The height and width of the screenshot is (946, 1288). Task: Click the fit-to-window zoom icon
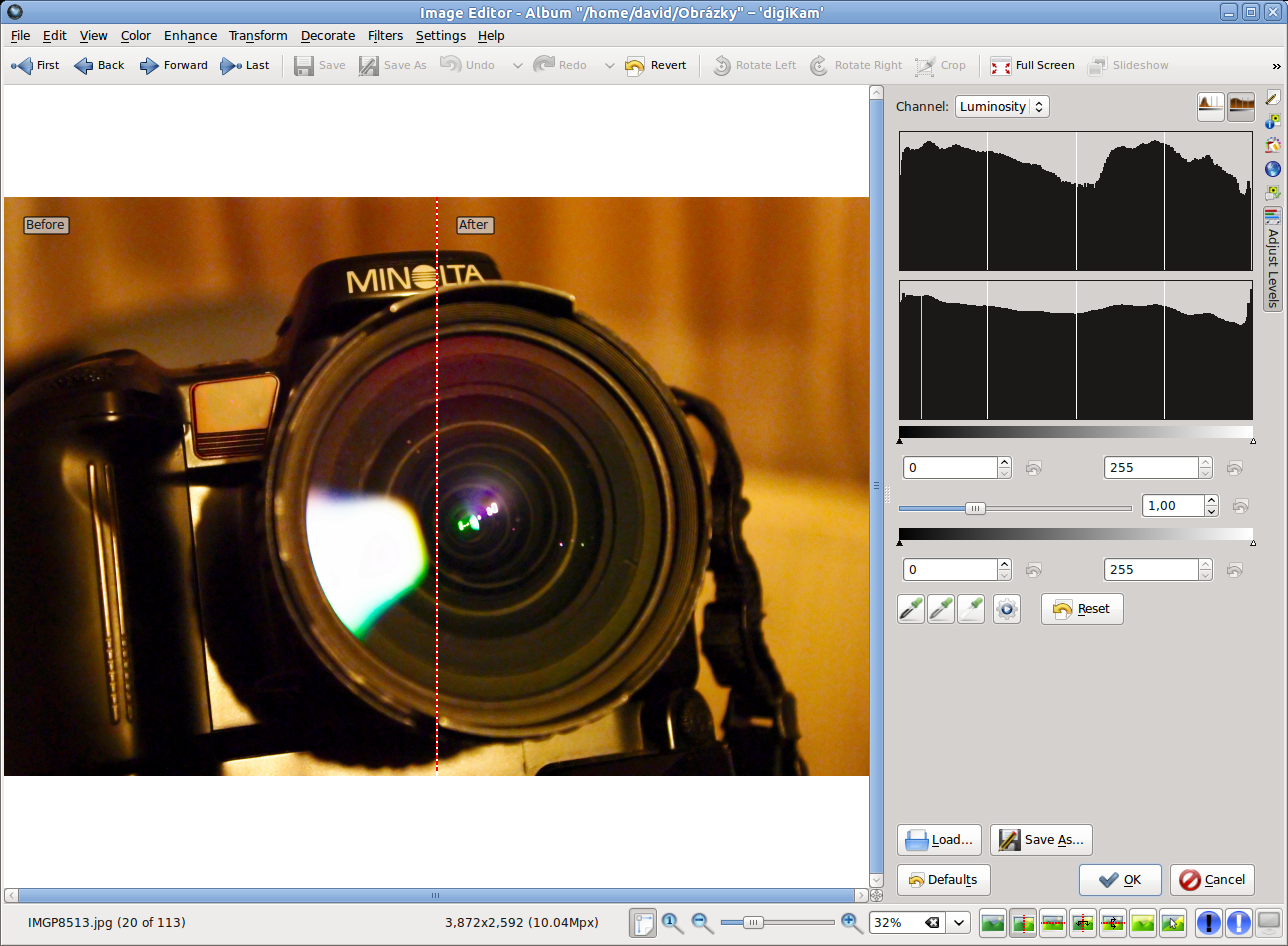[x=642, y=922]
